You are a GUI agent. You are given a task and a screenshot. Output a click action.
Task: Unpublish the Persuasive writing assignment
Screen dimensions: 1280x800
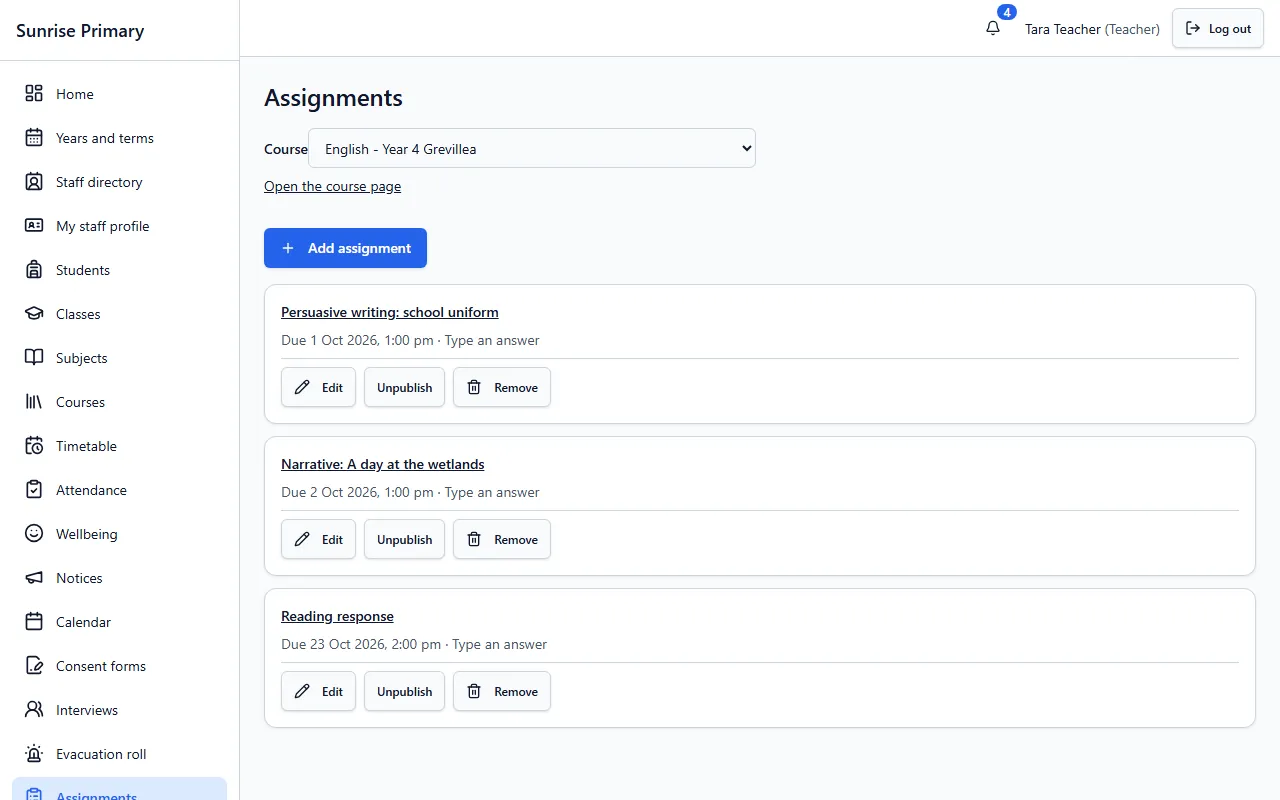point(404,387)
